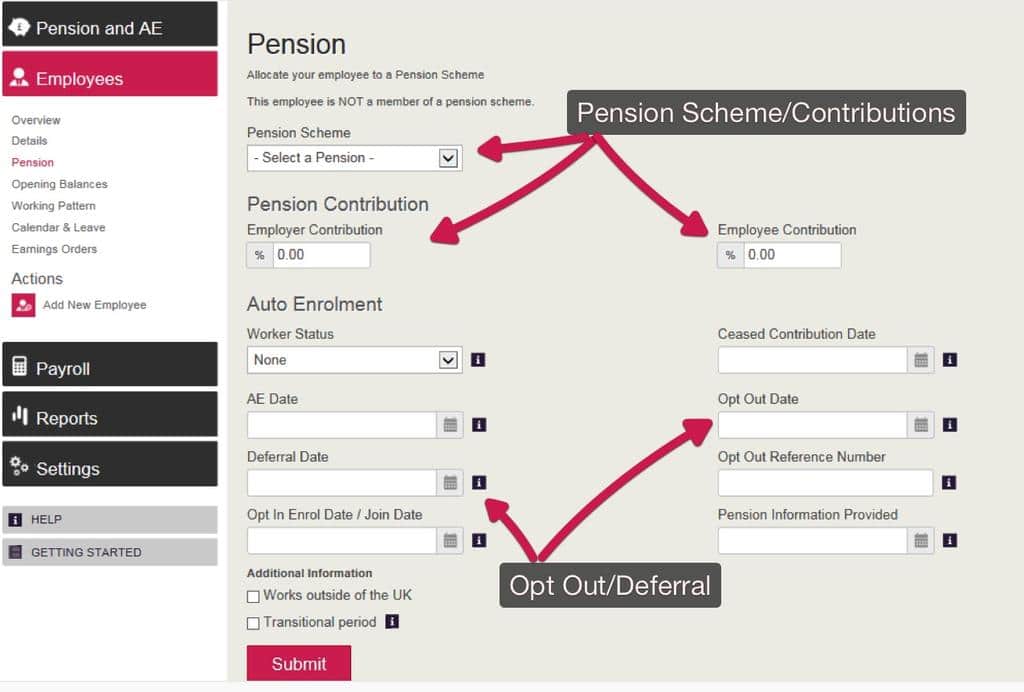Click Add New Employee icon
The height and width of the screenshot is (692, 1024).
coord(23,305)
